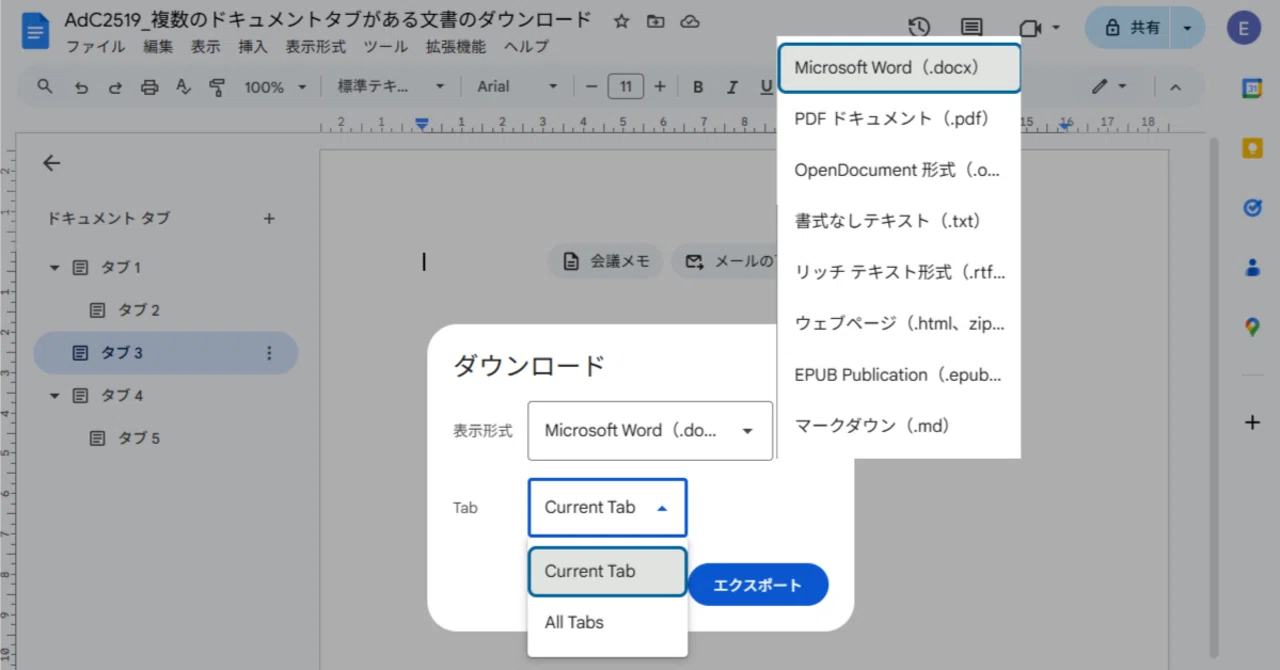Open the editing mode pencil dropdown
Viewport: 1280px width, 670px height.
pyautogui.click(x=1109, y=87)
